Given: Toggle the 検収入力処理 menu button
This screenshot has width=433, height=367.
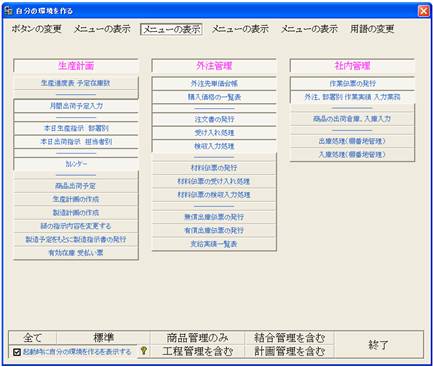Looking at the screenshot, I should click(x=214, y=146).
